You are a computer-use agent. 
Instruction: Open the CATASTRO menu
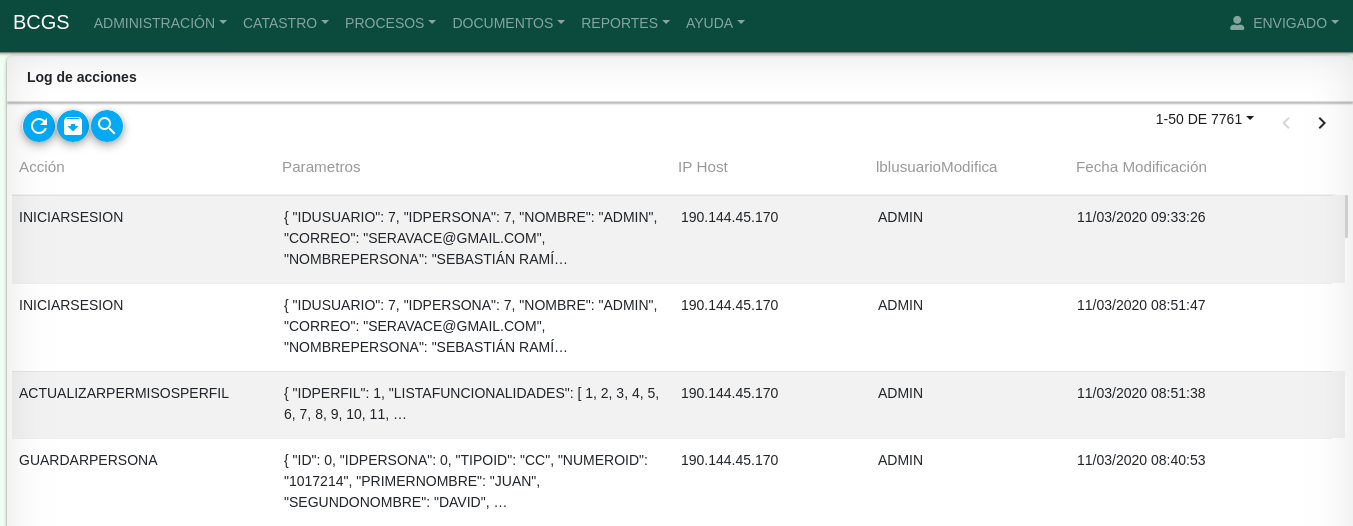click(285, 23)
